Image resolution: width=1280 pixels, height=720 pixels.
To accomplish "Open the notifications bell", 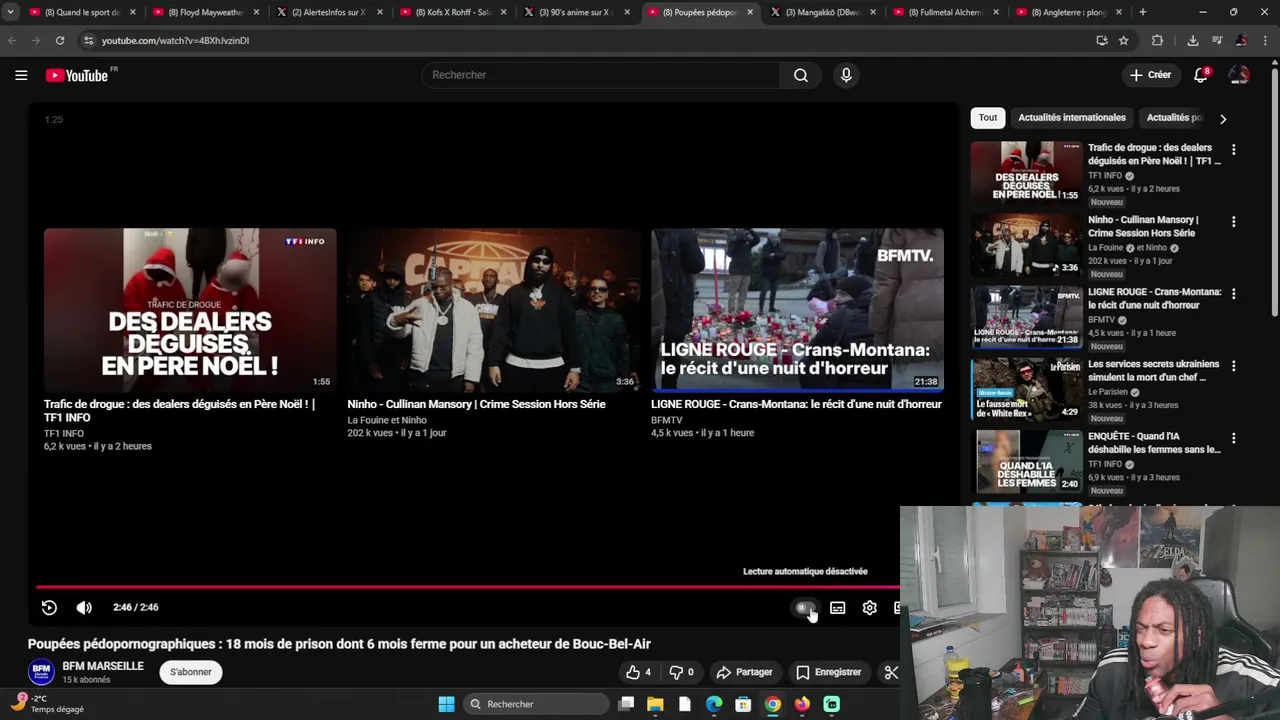I will click(x=1201, y=75).
